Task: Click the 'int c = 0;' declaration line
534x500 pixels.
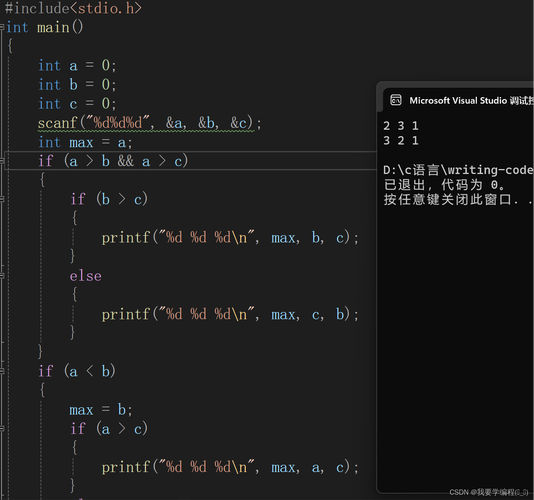Action: pyautogui.click(x=77, y=104)
